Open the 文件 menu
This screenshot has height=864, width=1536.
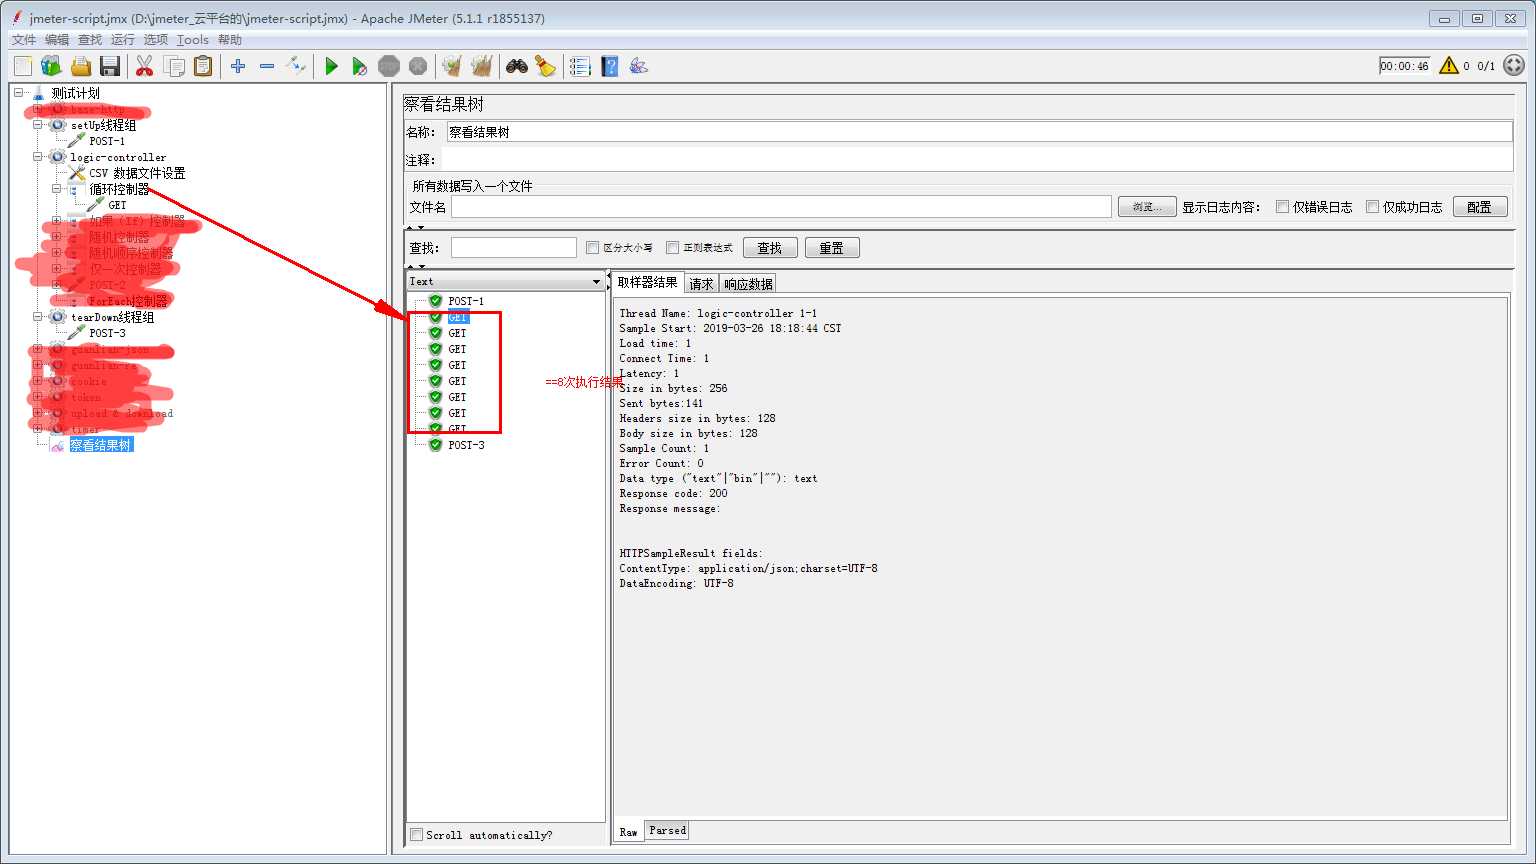23,40
